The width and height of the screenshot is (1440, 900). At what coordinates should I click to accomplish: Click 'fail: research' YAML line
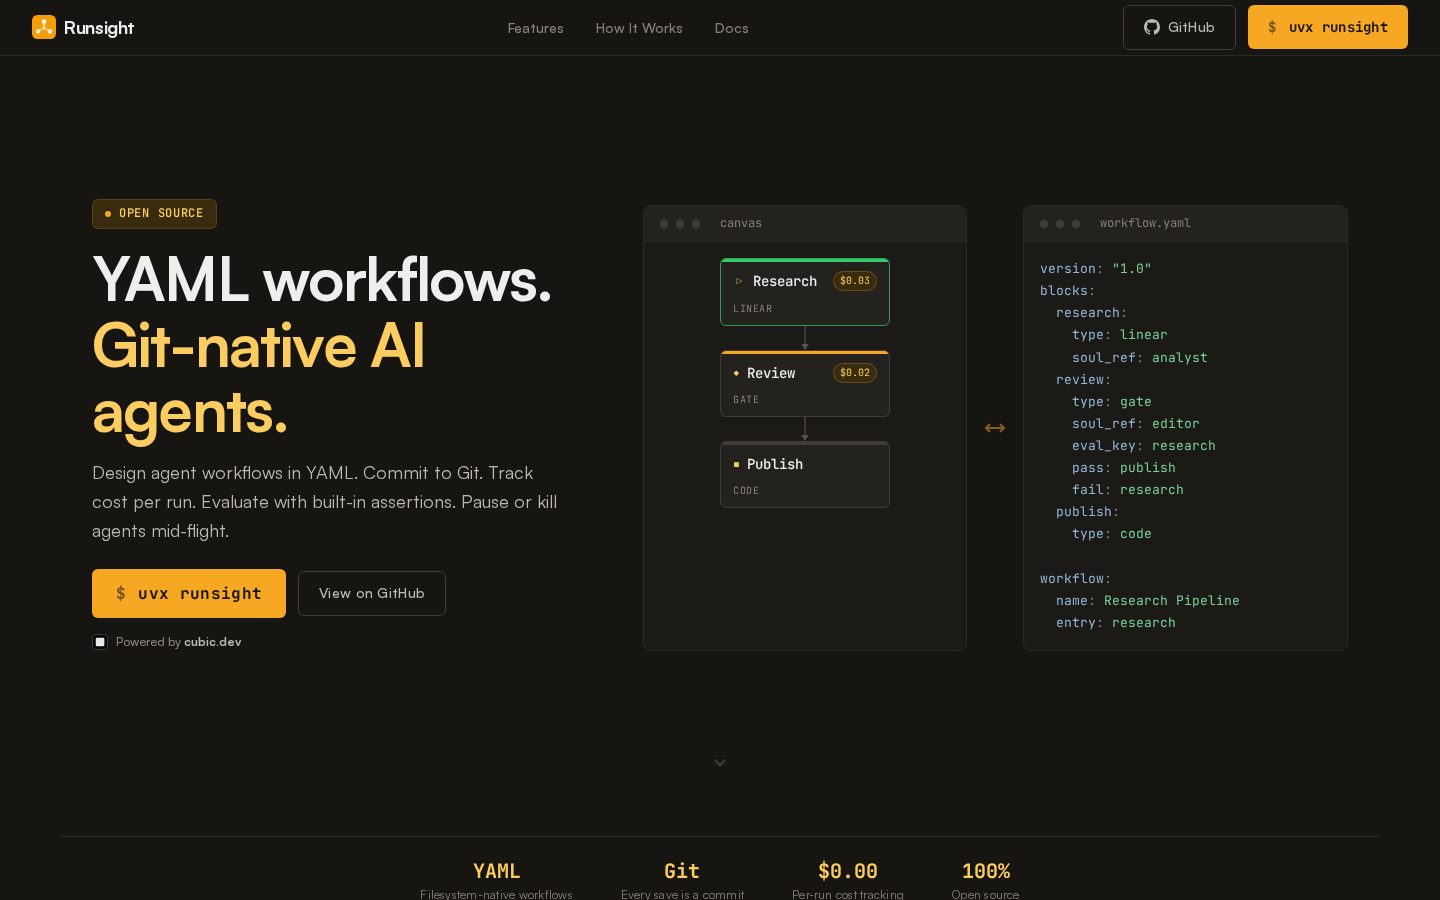(x=1128, y=489)
